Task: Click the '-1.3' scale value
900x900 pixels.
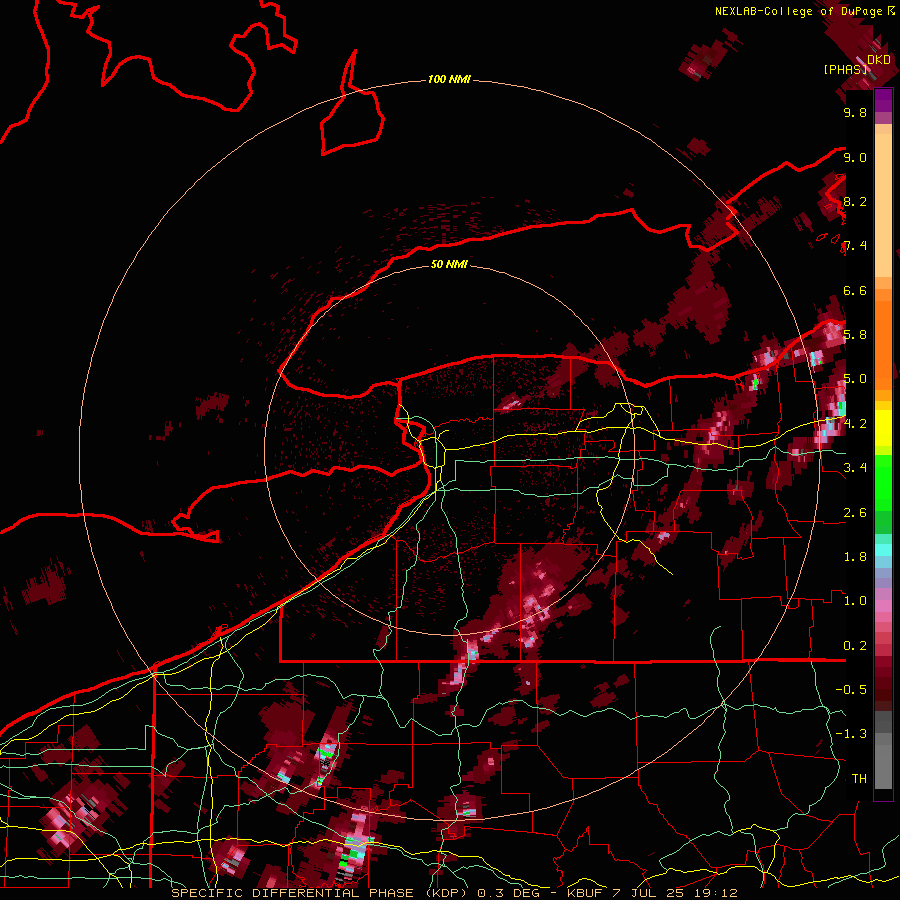Action: tap(851, 735)
